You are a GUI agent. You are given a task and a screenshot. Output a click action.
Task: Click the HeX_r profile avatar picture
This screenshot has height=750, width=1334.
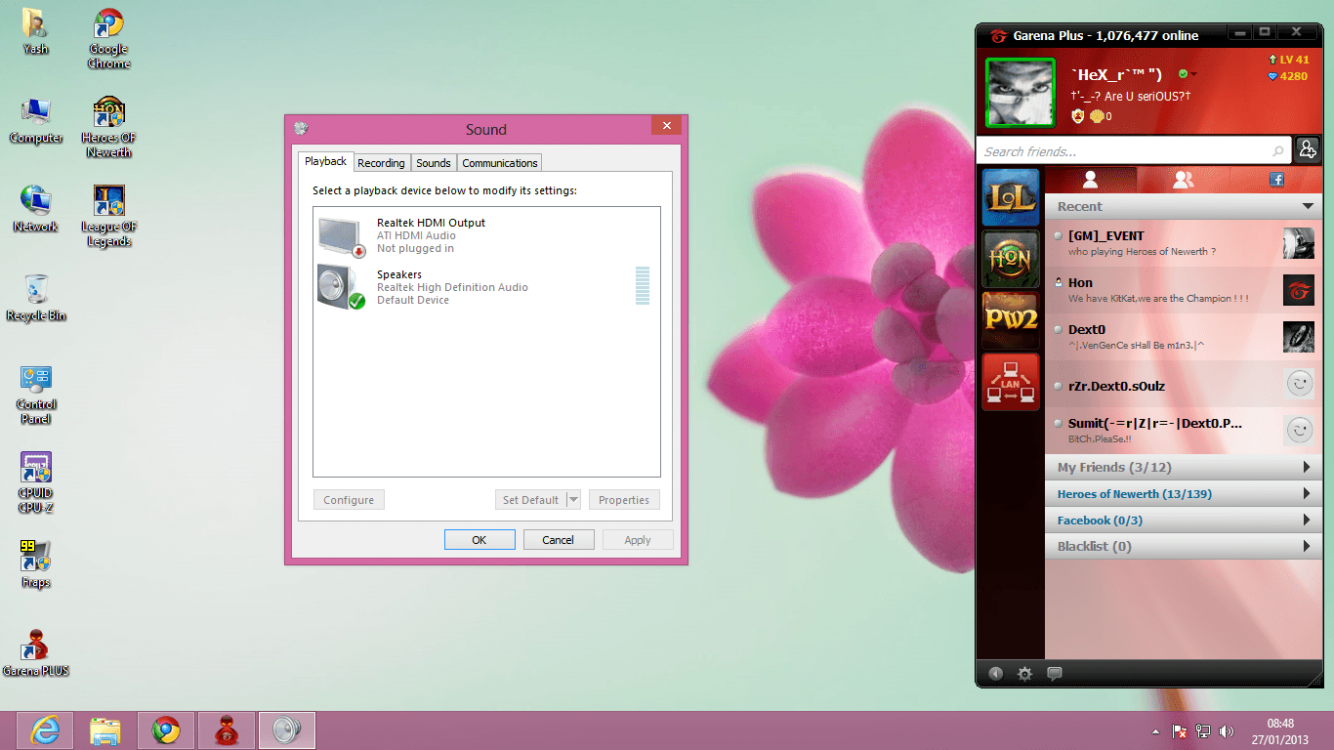tap(1020, 92)
